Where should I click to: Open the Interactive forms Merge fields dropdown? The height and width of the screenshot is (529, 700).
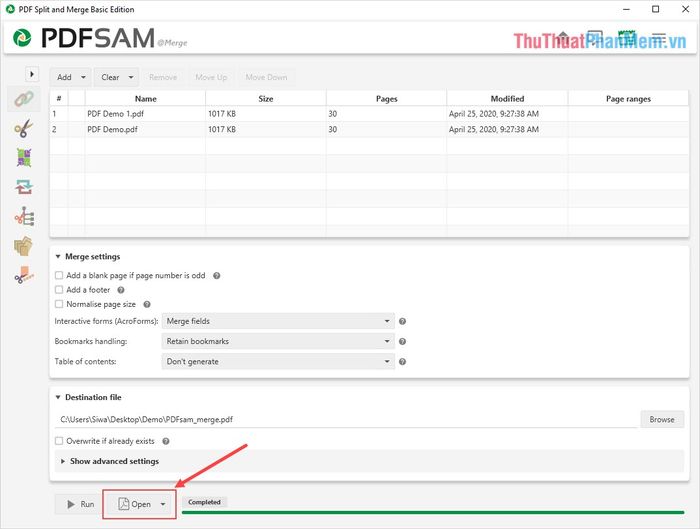(x=277, y=321)
